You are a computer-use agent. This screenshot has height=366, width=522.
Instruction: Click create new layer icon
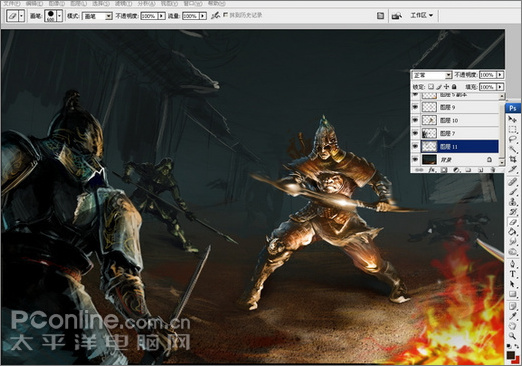coord(480,170)
